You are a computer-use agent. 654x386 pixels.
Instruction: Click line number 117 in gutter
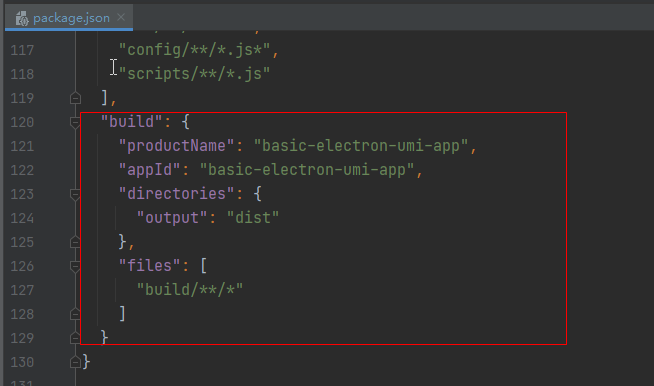click(22, 50)
